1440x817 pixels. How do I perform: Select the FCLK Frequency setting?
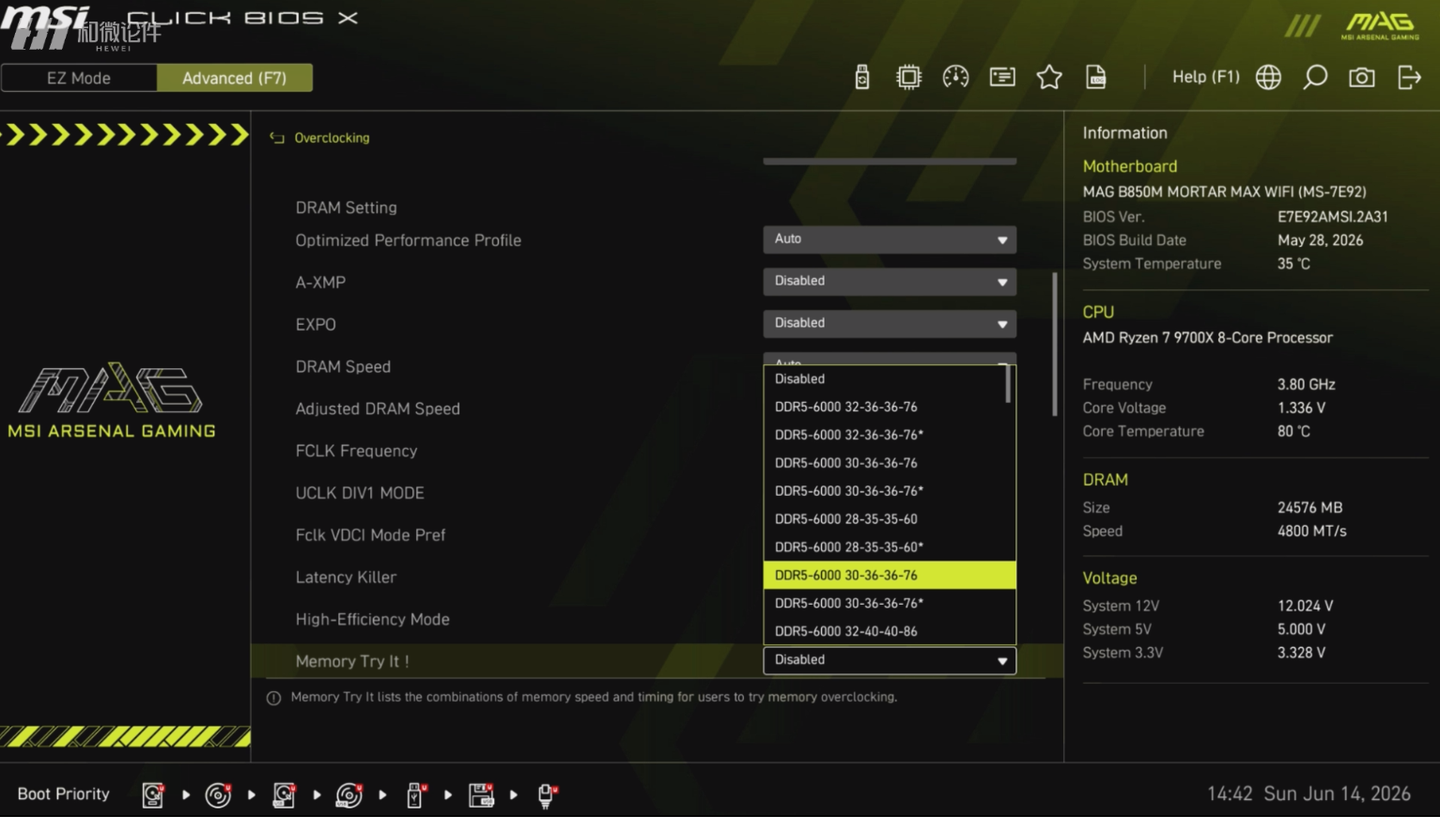[356, 451]
